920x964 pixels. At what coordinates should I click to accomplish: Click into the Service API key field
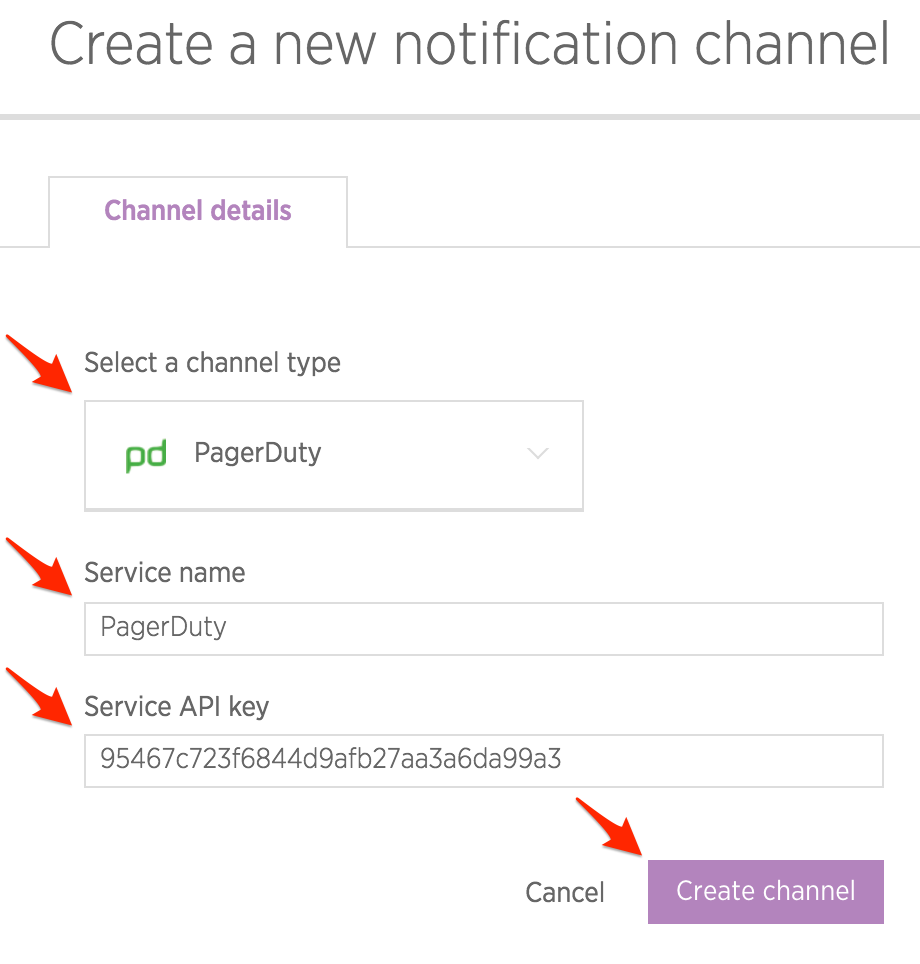483,760
